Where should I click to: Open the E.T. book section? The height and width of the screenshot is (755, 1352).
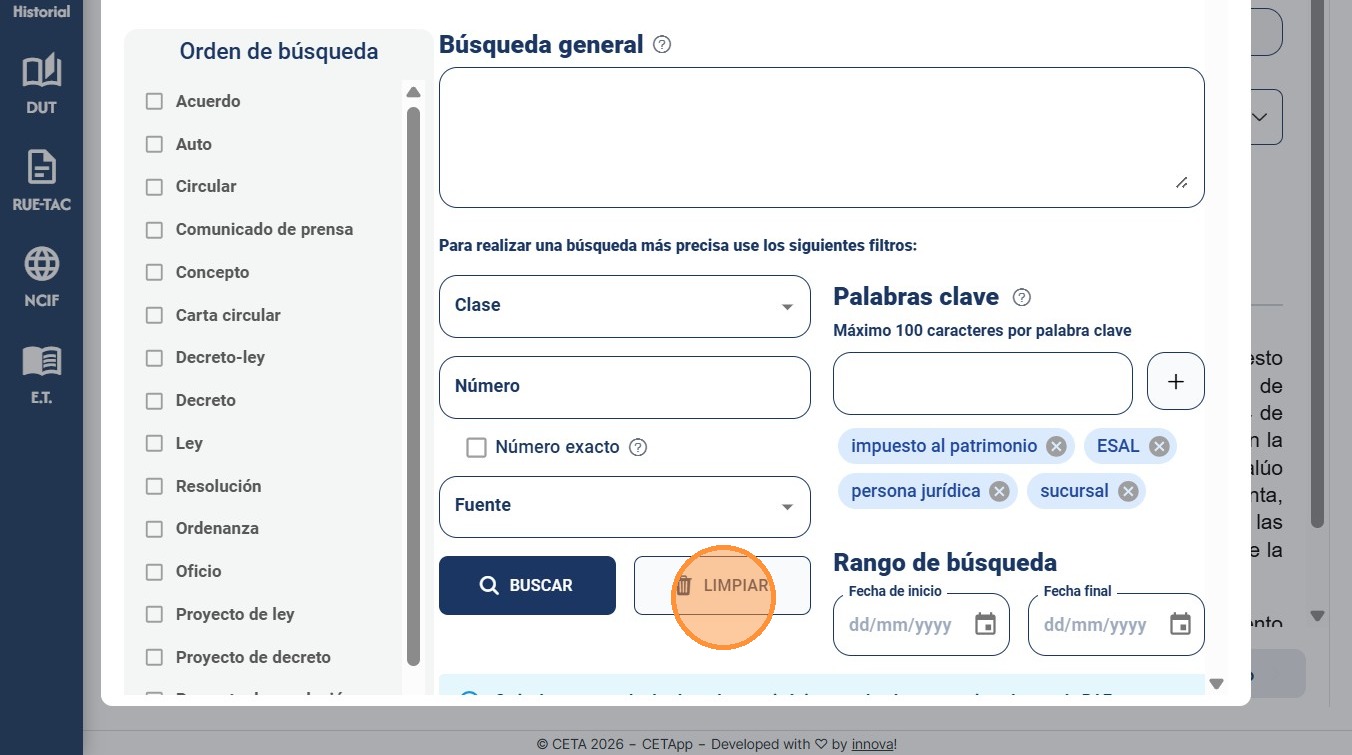click(x=41, y=374)
